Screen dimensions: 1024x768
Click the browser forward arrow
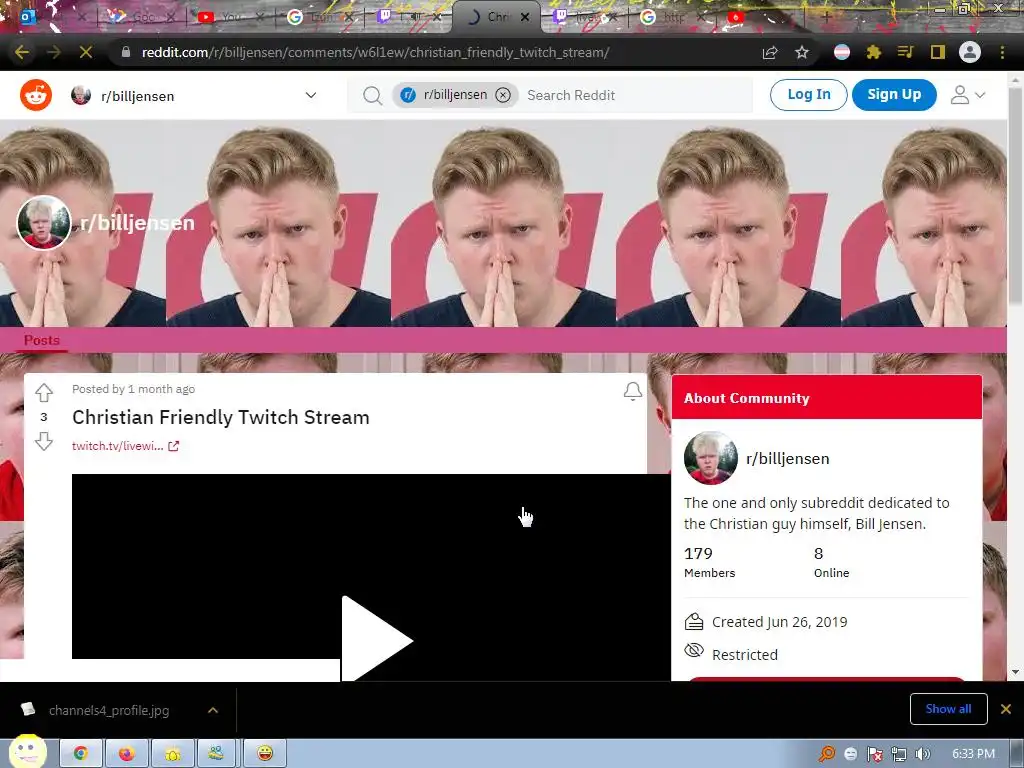click(x=54, y=52)
